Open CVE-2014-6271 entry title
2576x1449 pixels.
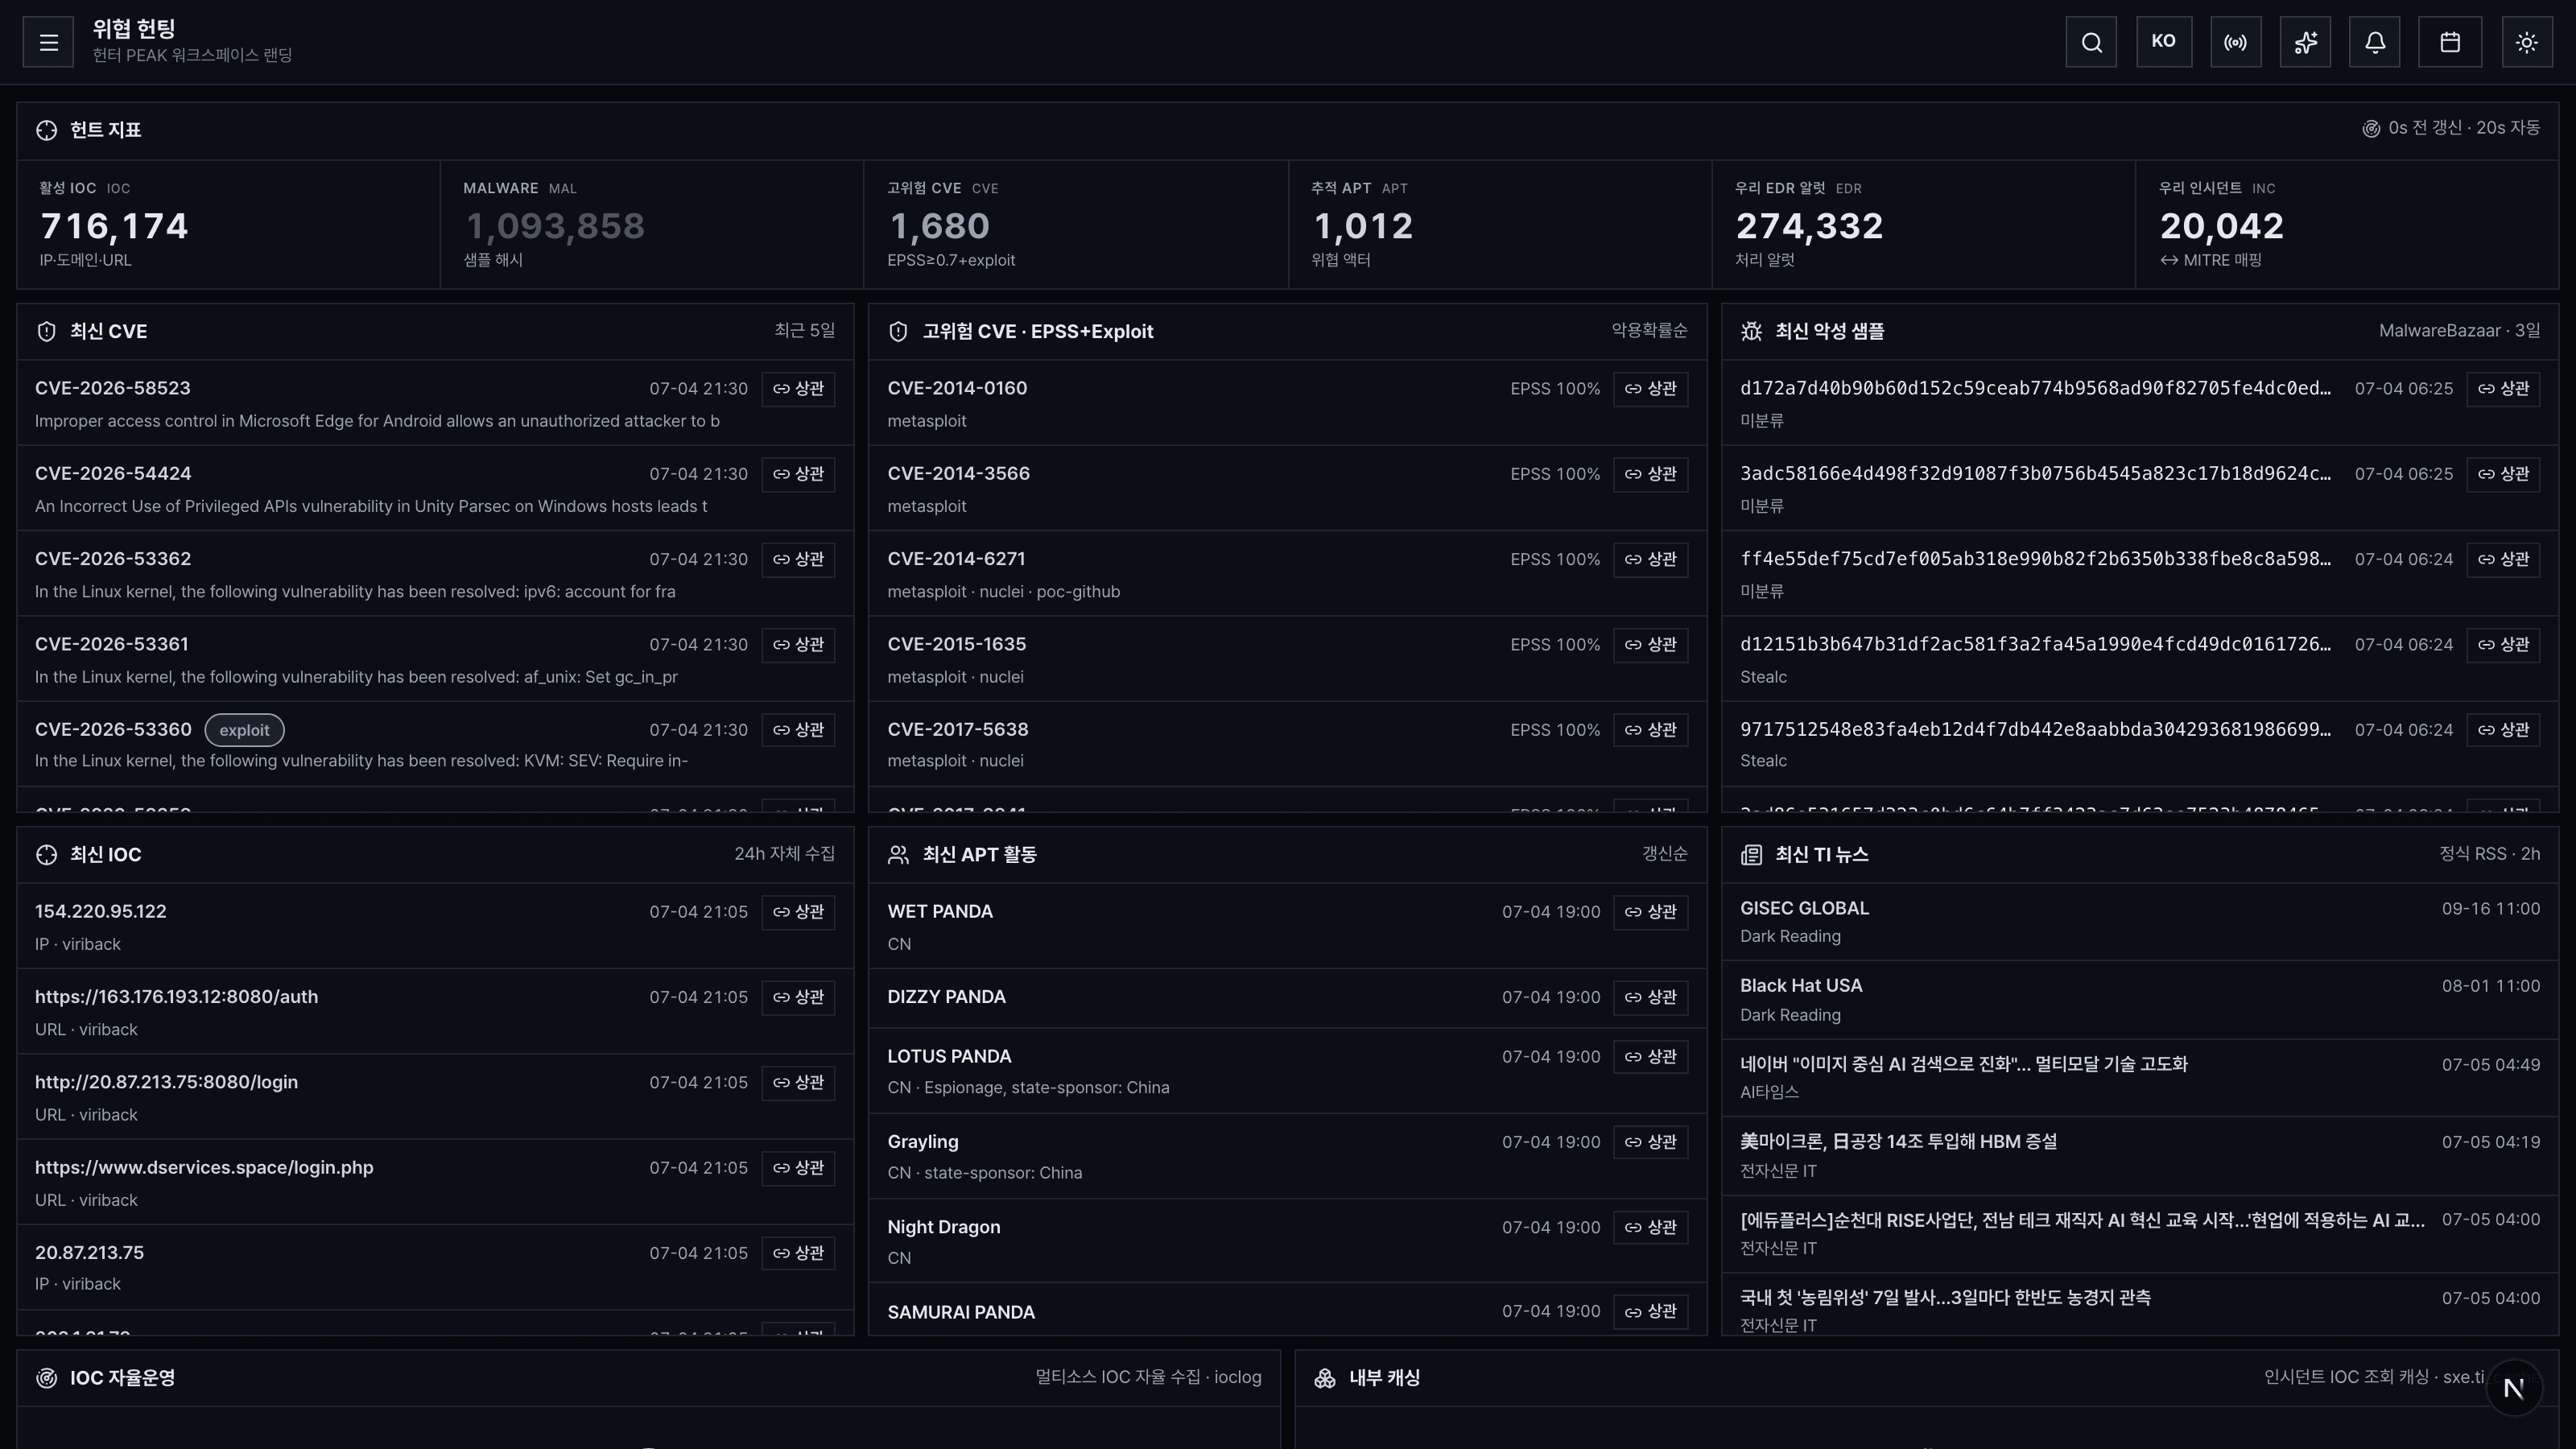[956, 559]
